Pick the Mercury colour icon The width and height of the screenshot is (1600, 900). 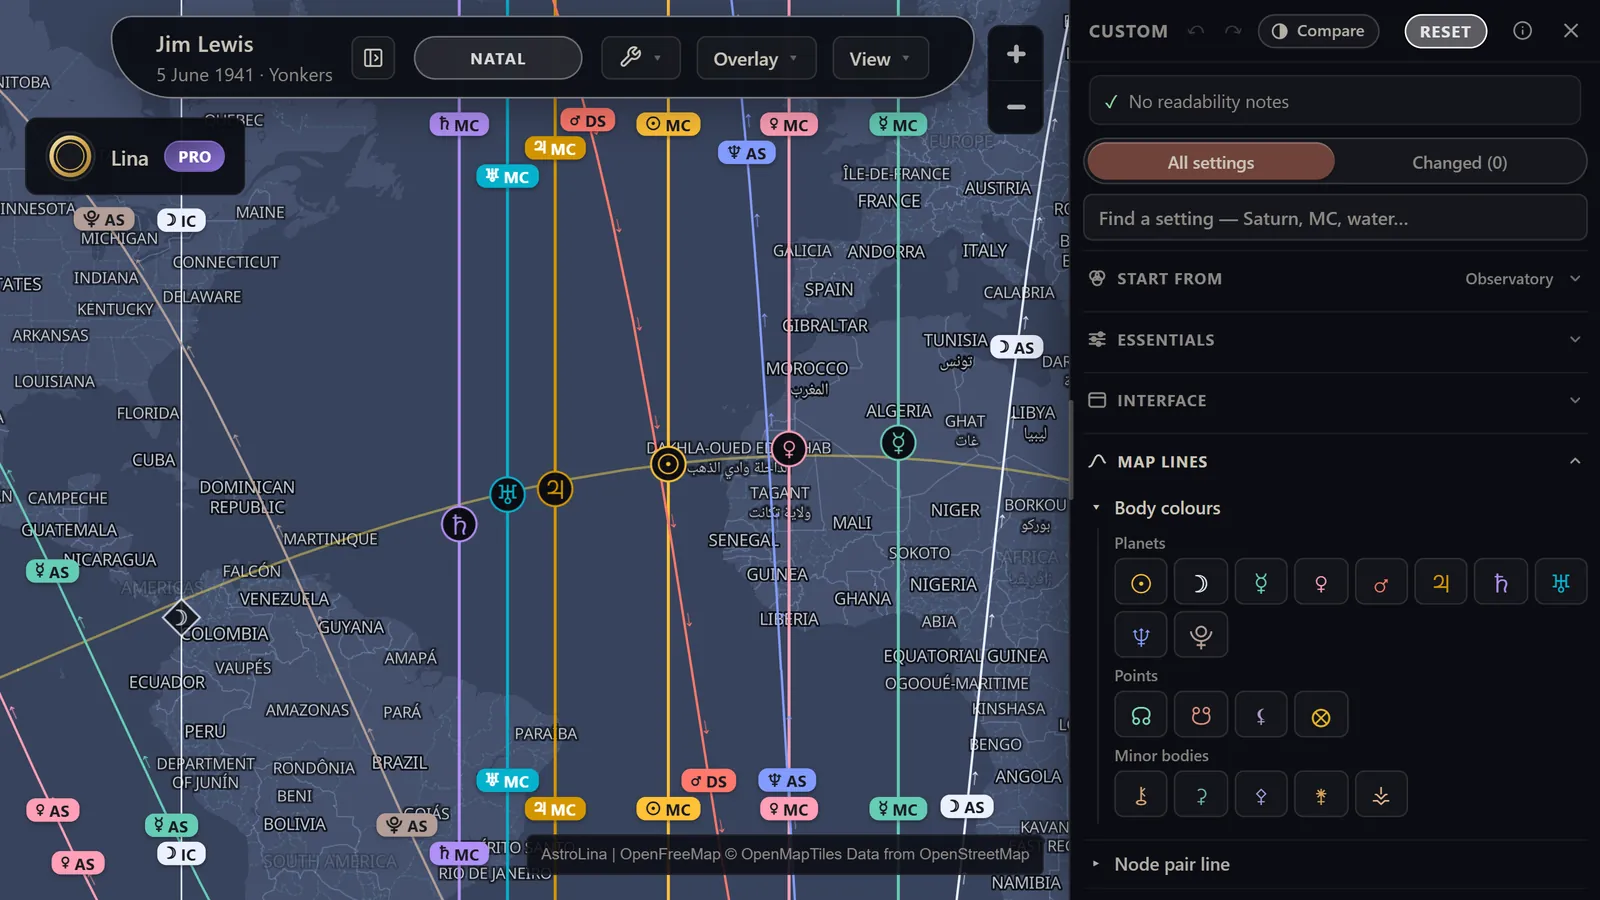coord(1261,583)
